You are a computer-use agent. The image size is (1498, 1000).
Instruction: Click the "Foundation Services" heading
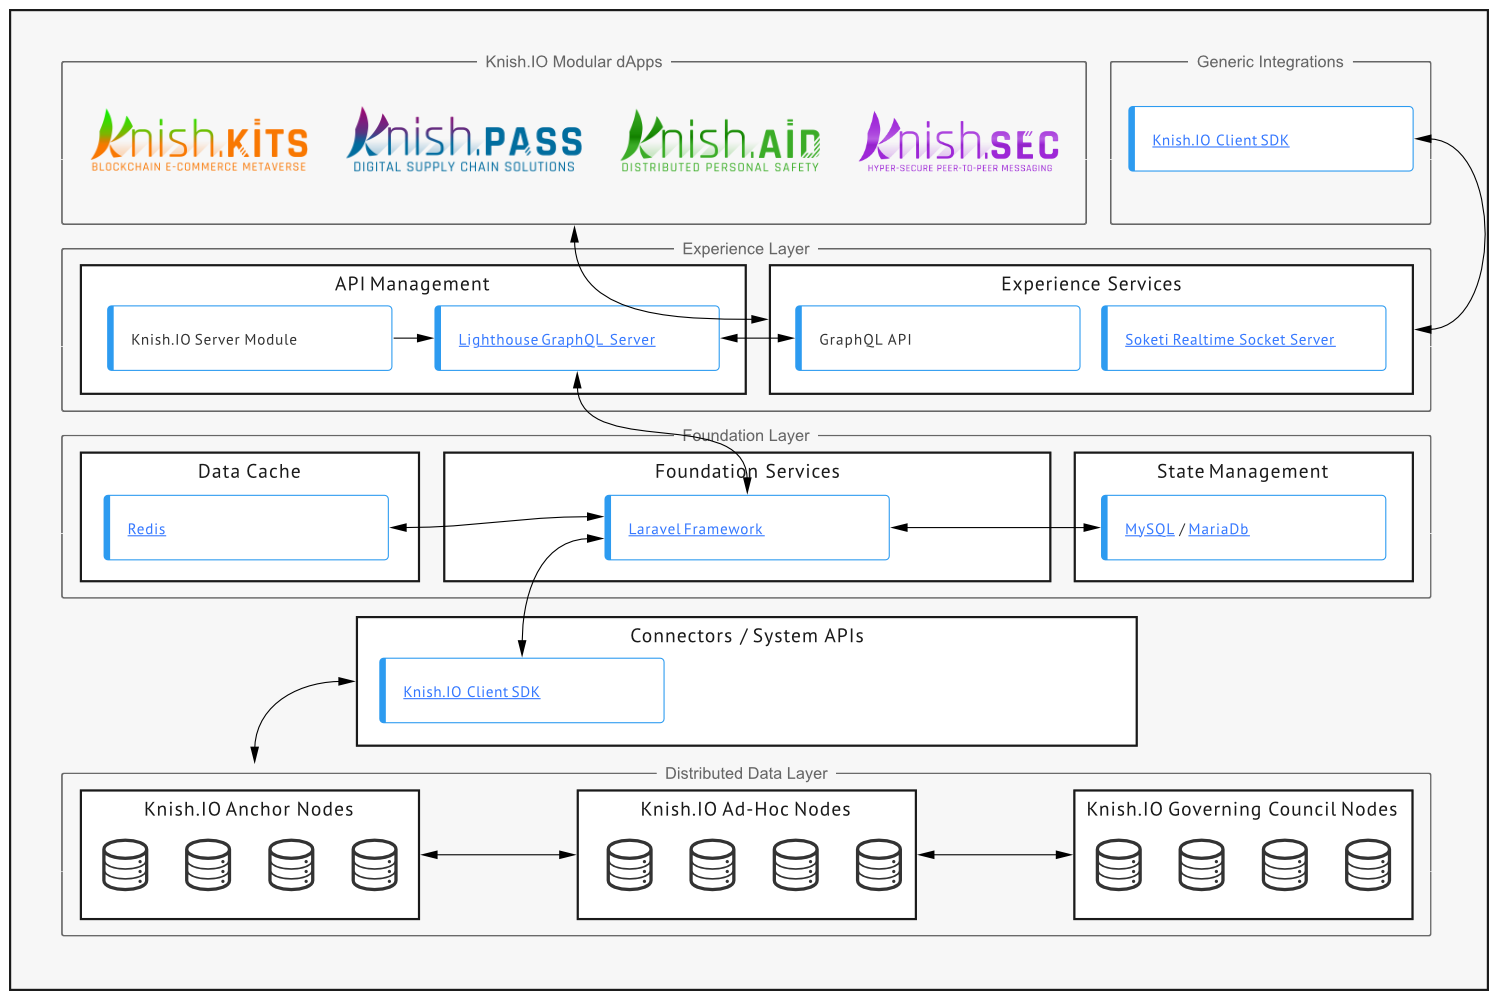pos(747,471)
